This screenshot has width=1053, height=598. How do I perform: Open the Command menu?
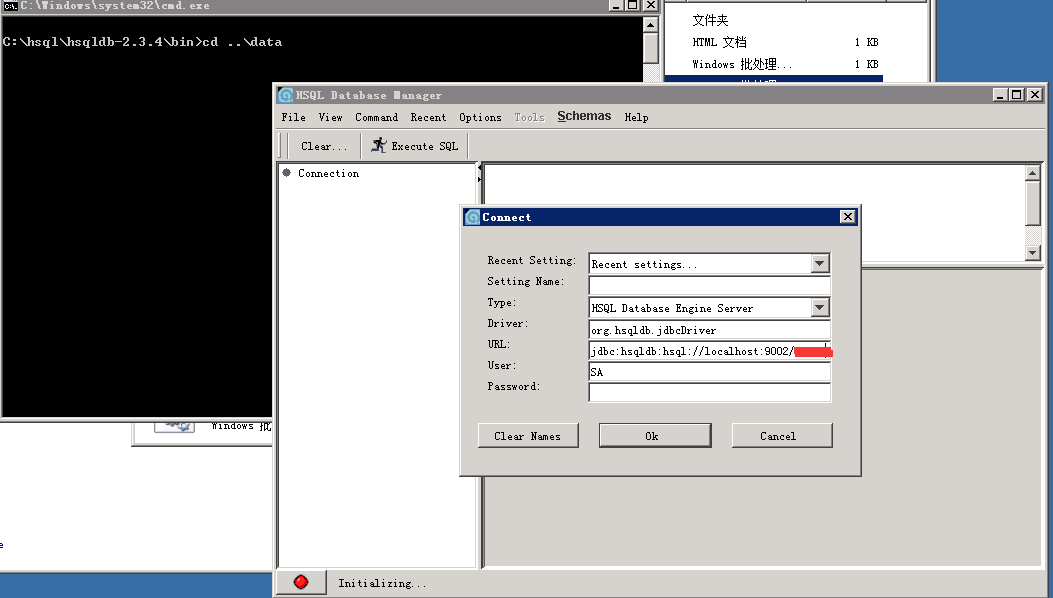pos(376,117)
